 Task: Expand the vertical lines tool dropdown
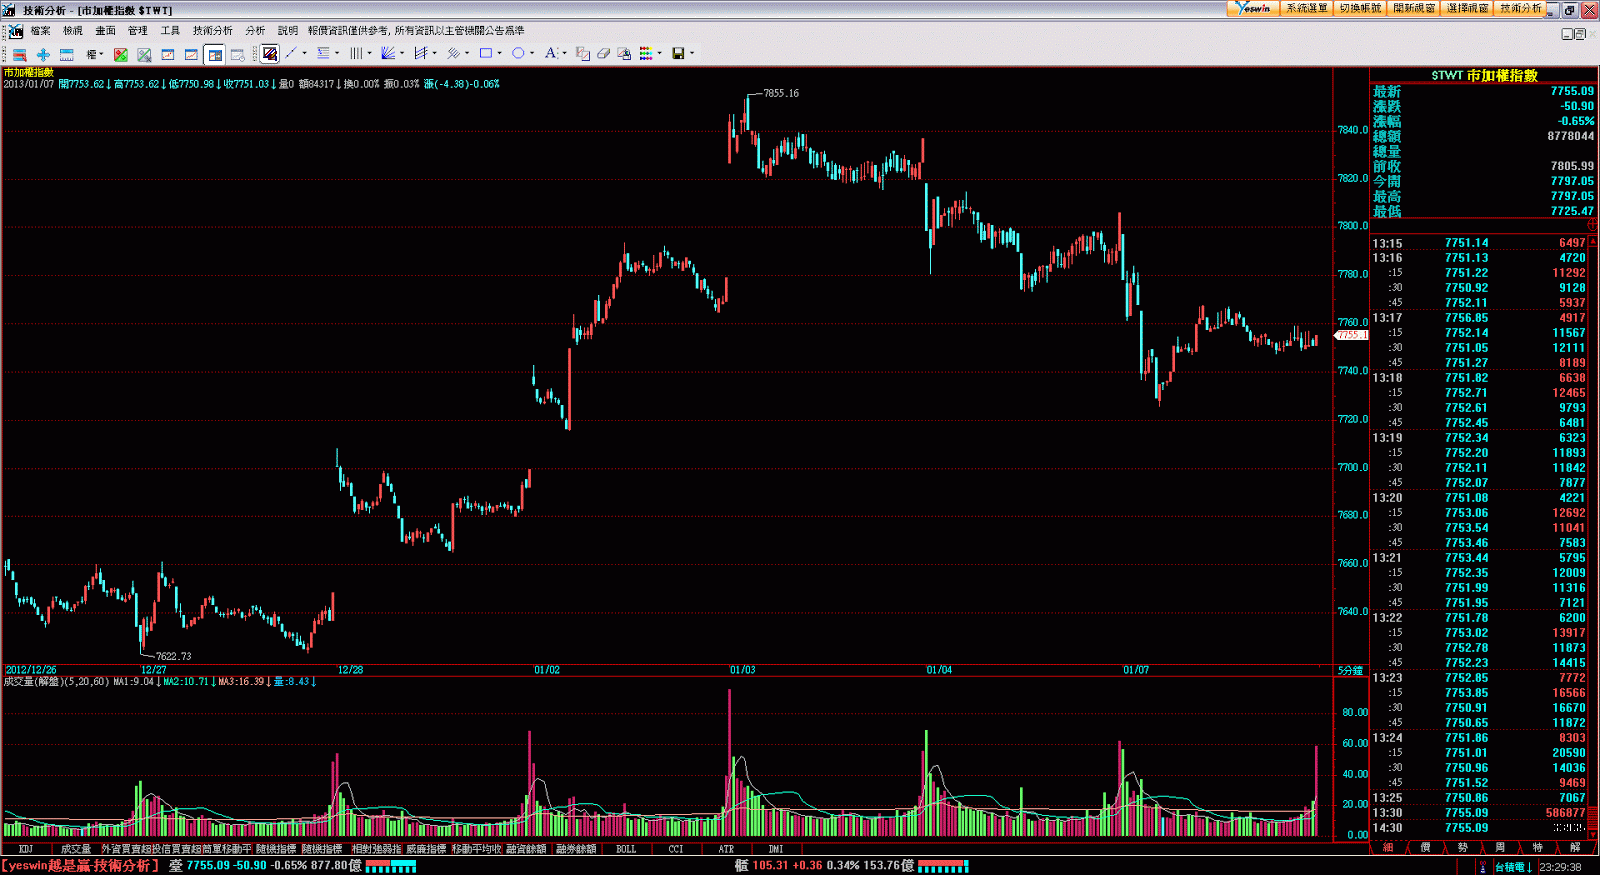point(370,54)
